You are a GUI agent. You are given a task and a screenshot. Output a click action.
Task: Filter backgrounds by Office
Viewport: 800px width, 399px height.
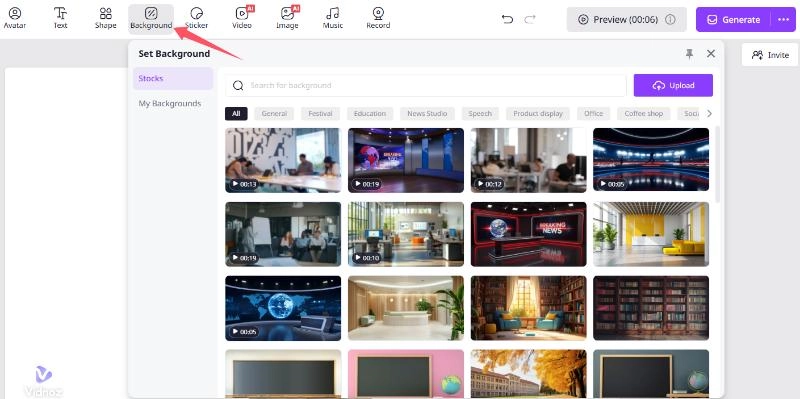tap(593, 113)
